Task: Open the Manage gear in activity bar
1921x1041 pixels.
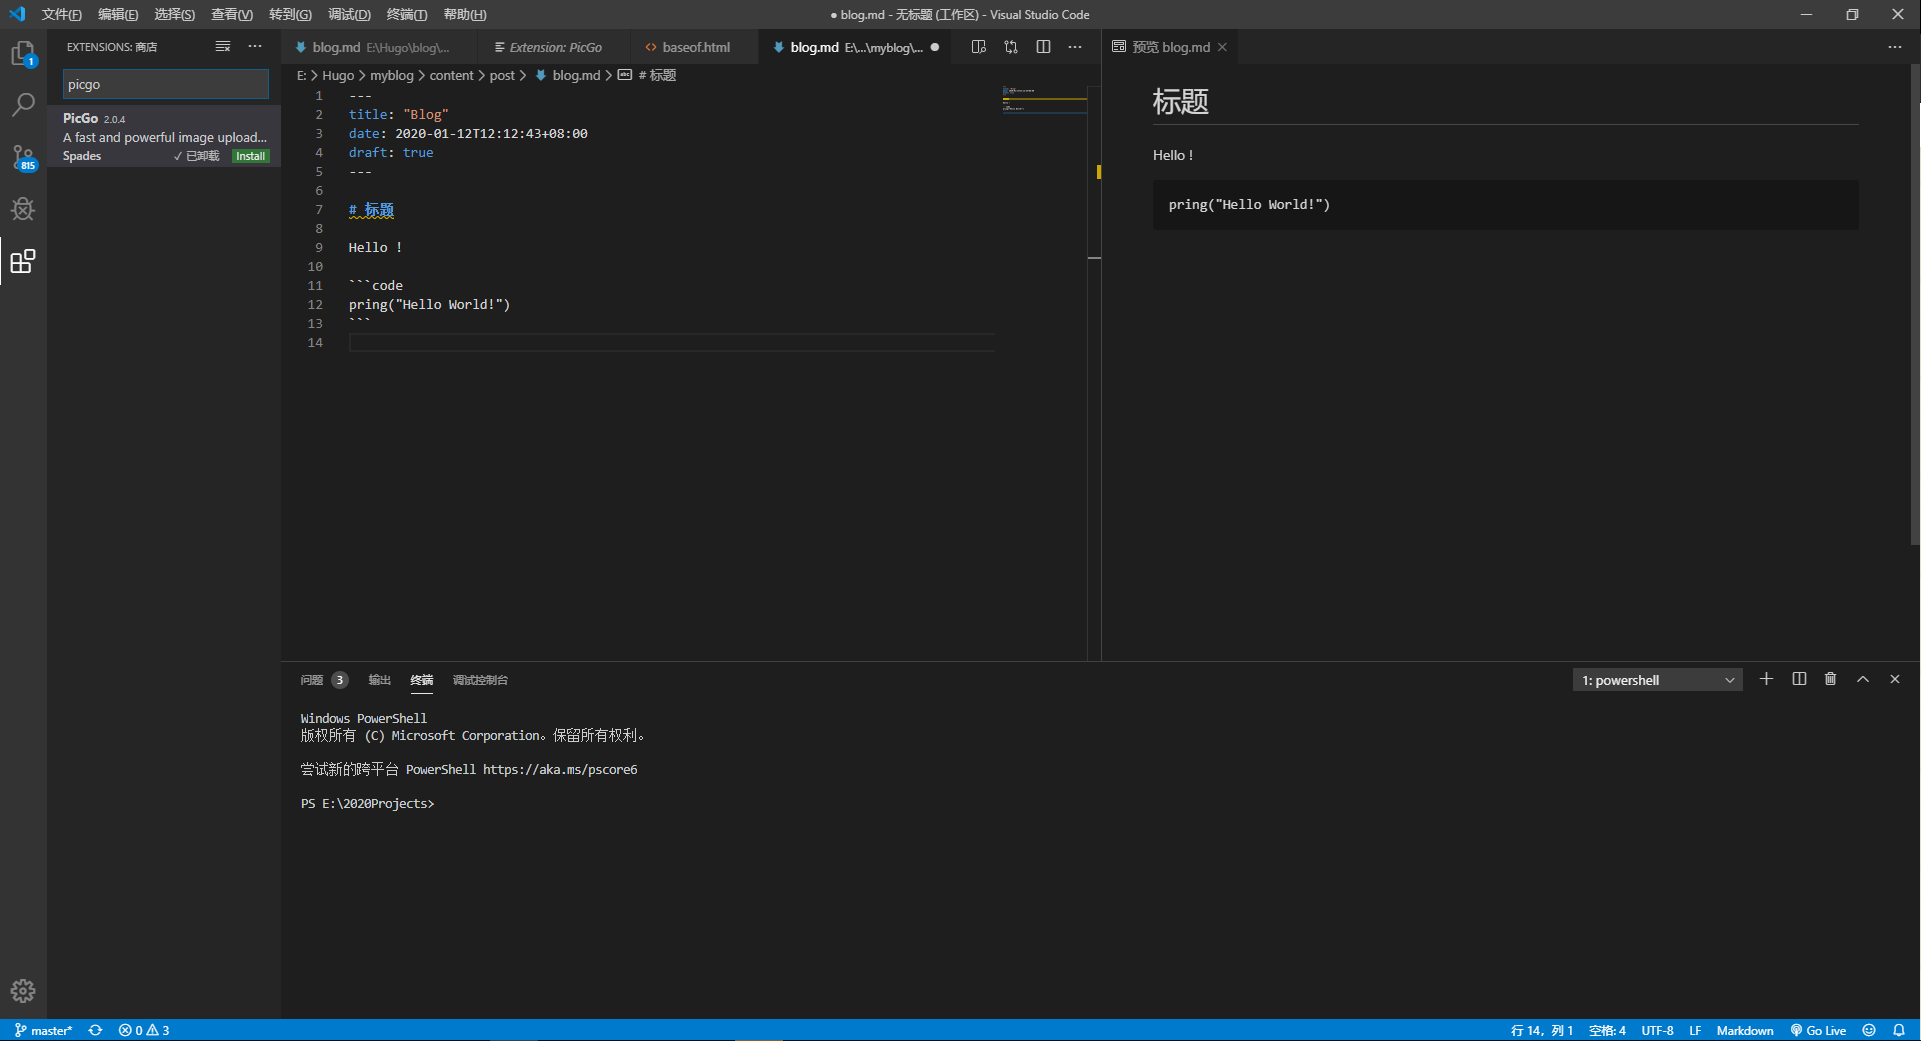Action: click(x=23, y=991)
